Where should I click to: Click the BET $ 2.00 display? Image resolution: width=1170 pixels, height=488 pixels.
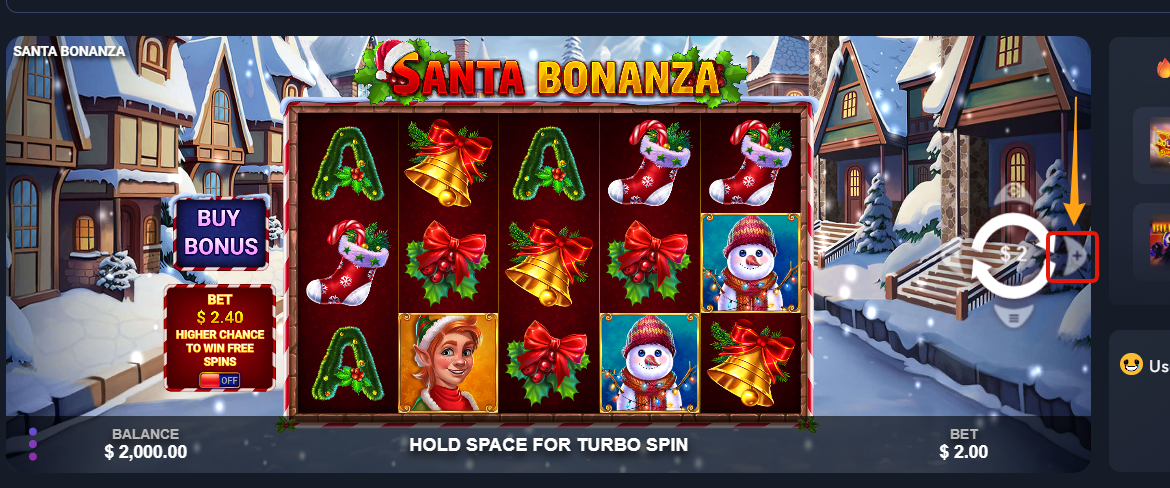pos(964,444)
